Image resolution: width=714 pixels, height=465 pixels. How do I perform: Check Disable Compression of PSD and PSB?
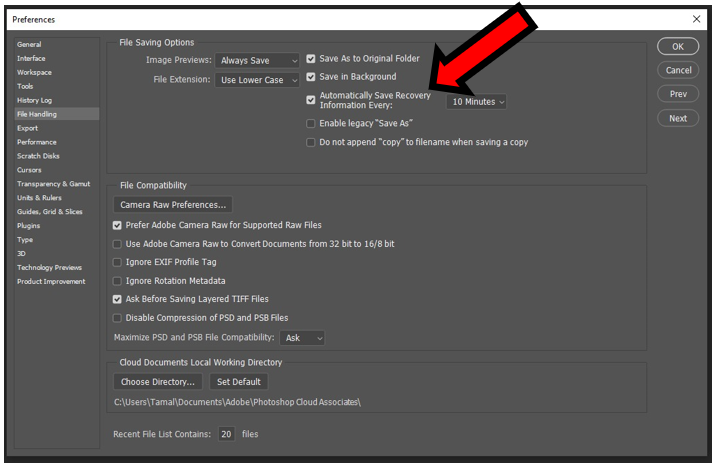(x=117, y=318)
